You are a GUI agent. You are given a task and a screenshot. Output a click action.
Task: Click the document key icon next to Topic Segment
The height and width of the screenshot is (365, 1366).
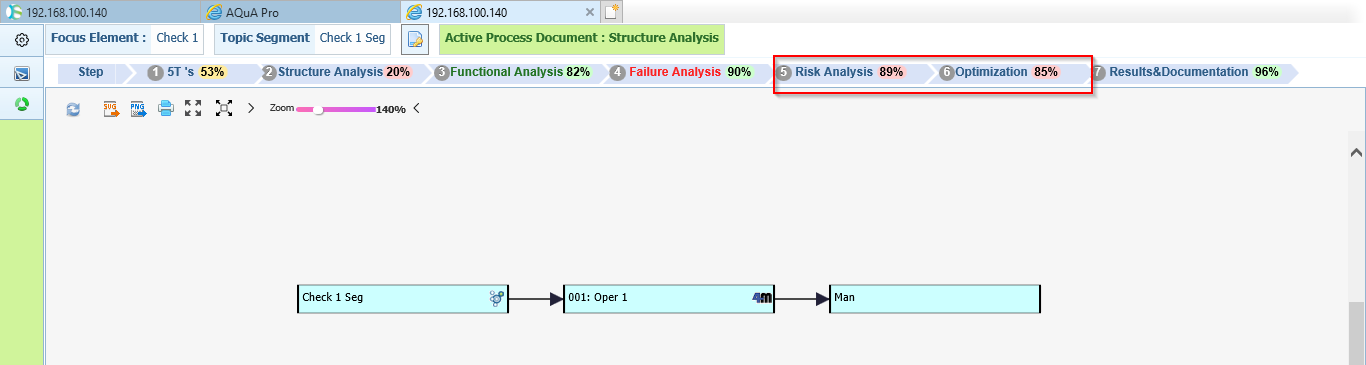[415, 40]
